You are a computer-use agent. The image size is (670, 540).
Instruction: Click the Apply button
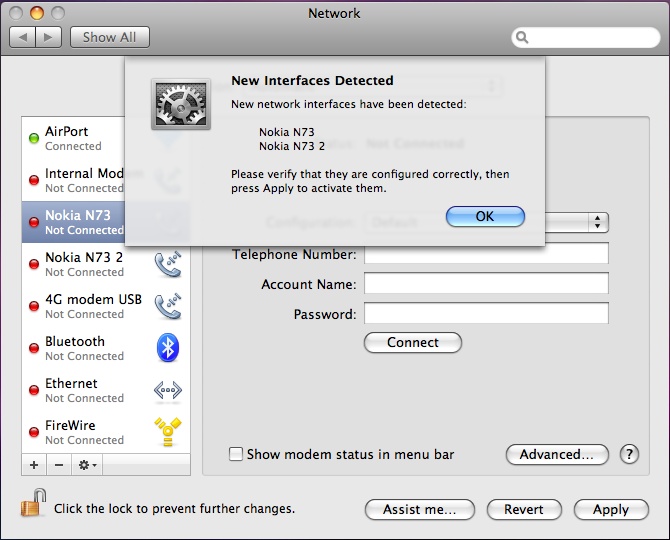611,509
